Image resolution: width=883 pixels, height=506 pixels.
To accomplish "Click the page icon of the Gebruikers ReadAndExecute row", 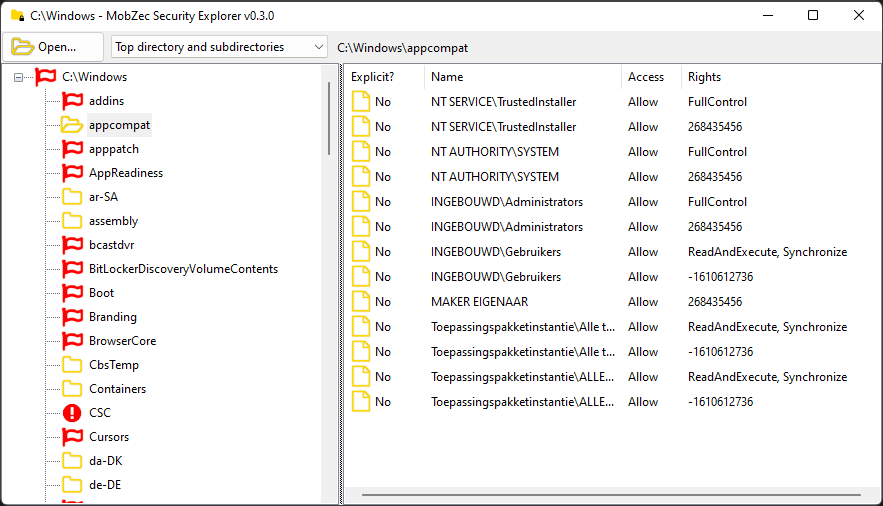I will click(361, 252).
